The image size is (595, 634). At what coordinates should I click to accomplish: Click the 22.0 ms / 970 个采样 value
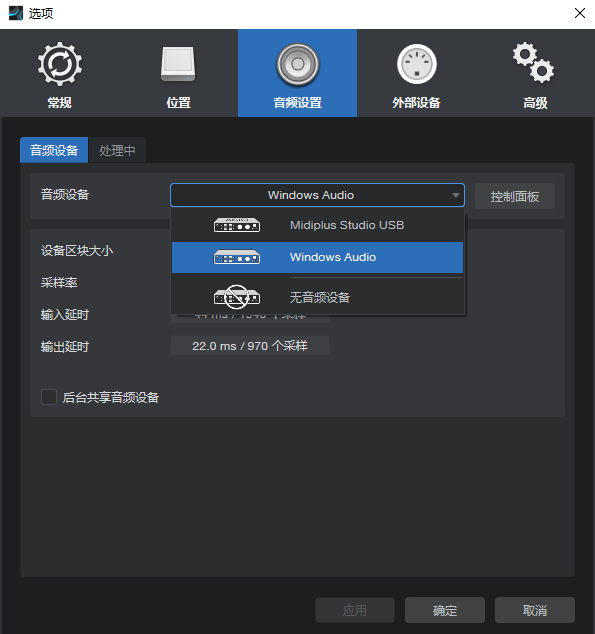coord(250,346)
